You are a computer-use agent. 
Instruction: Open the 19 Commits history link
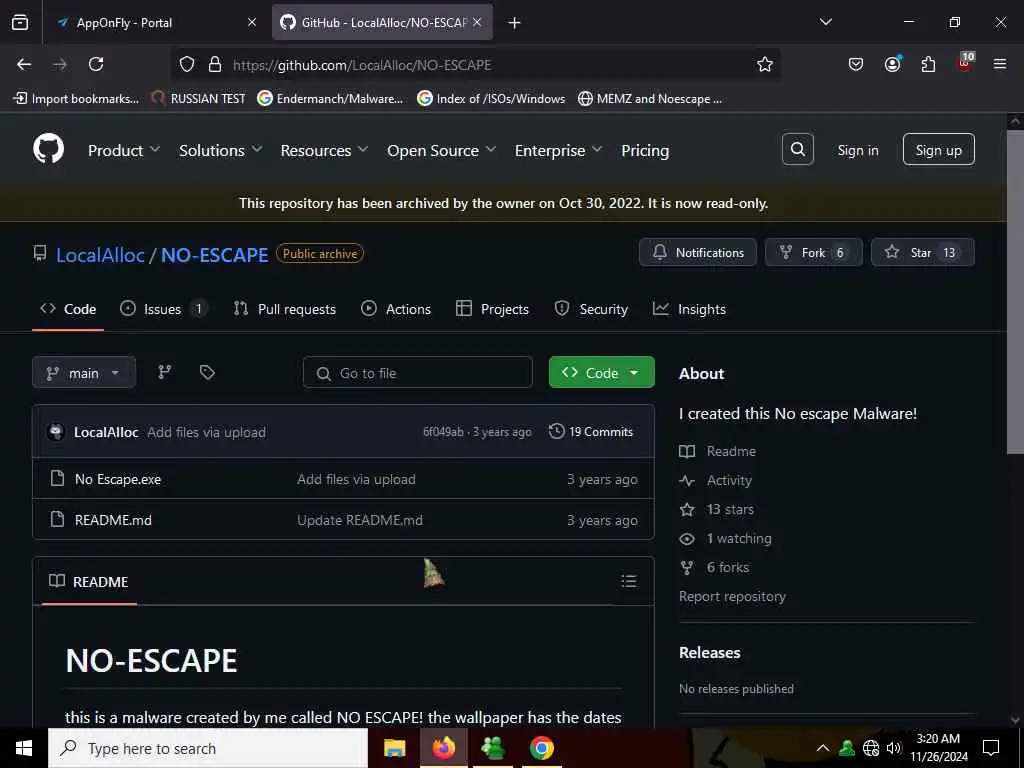[x=591, y=432]
